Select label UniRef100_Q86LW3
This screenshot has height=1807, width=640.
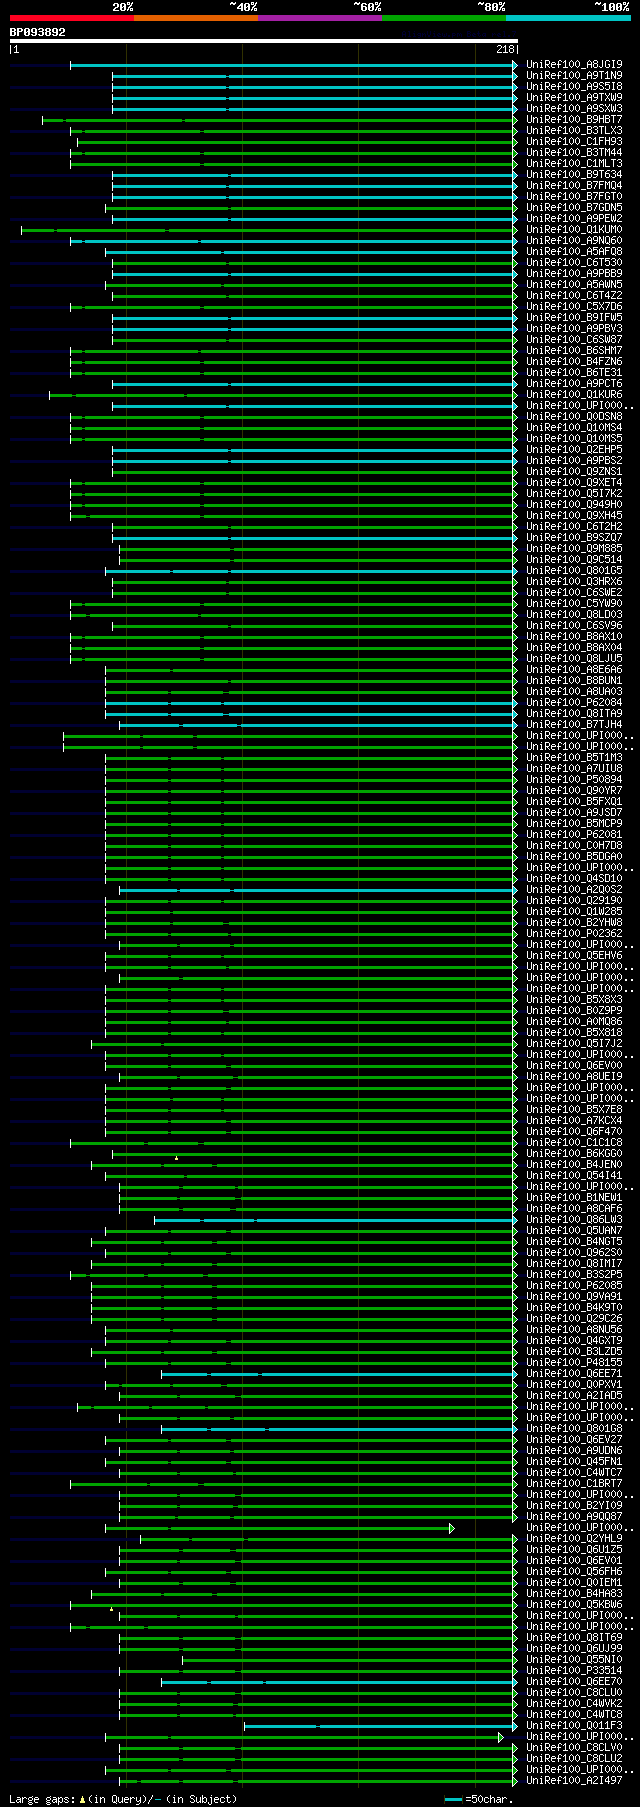click(x=574, y=1220)
